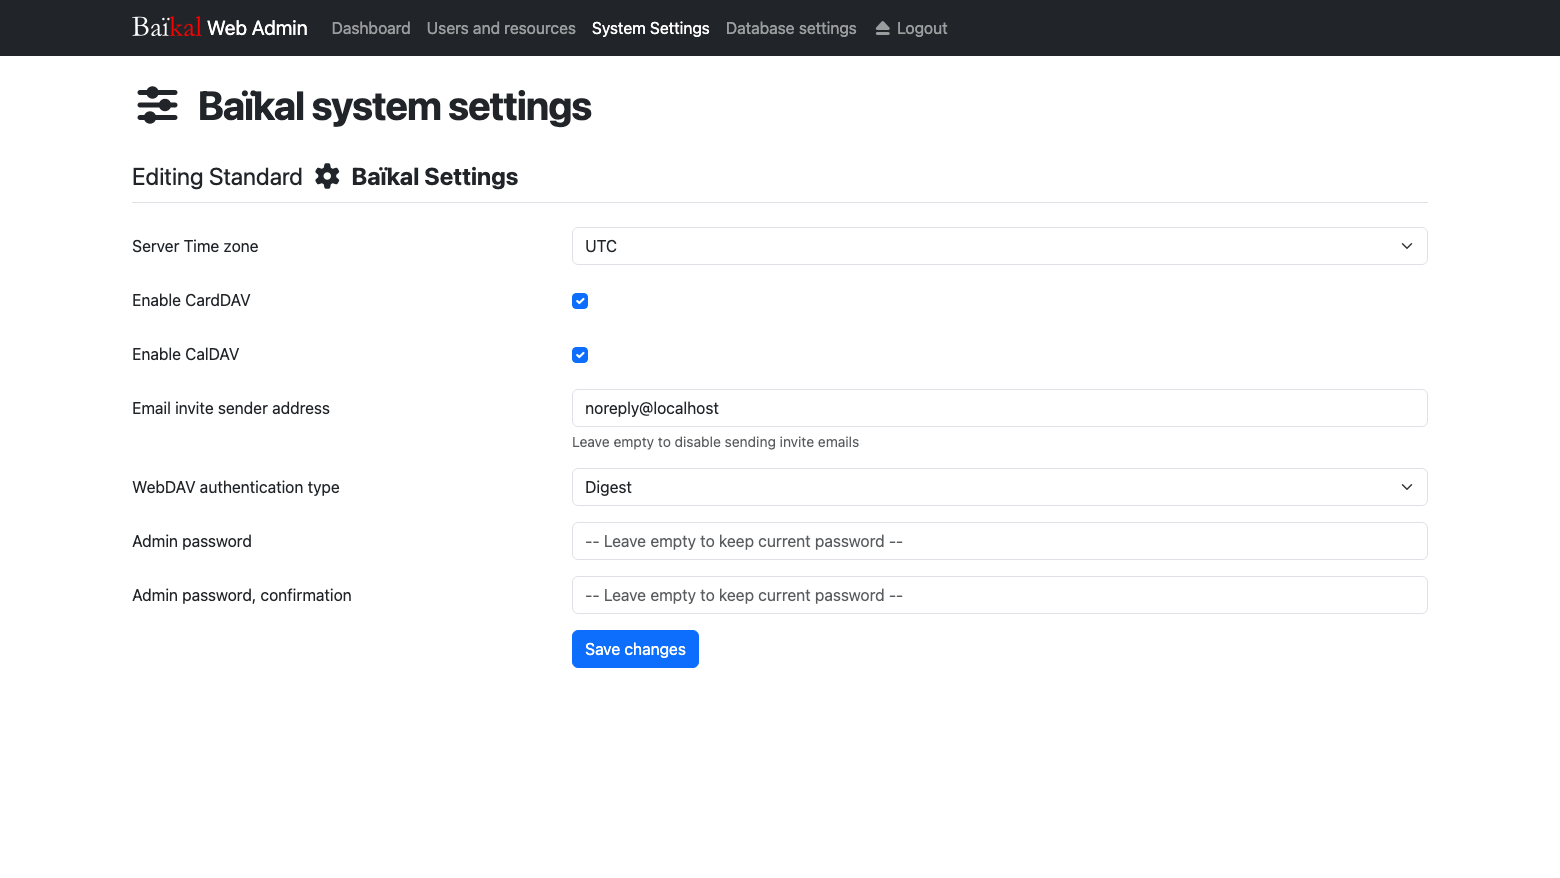The height and width of the screenshot is (878, 1560).
Task: Click the "WebDAV authentication type" label
Action: [236, 487]
